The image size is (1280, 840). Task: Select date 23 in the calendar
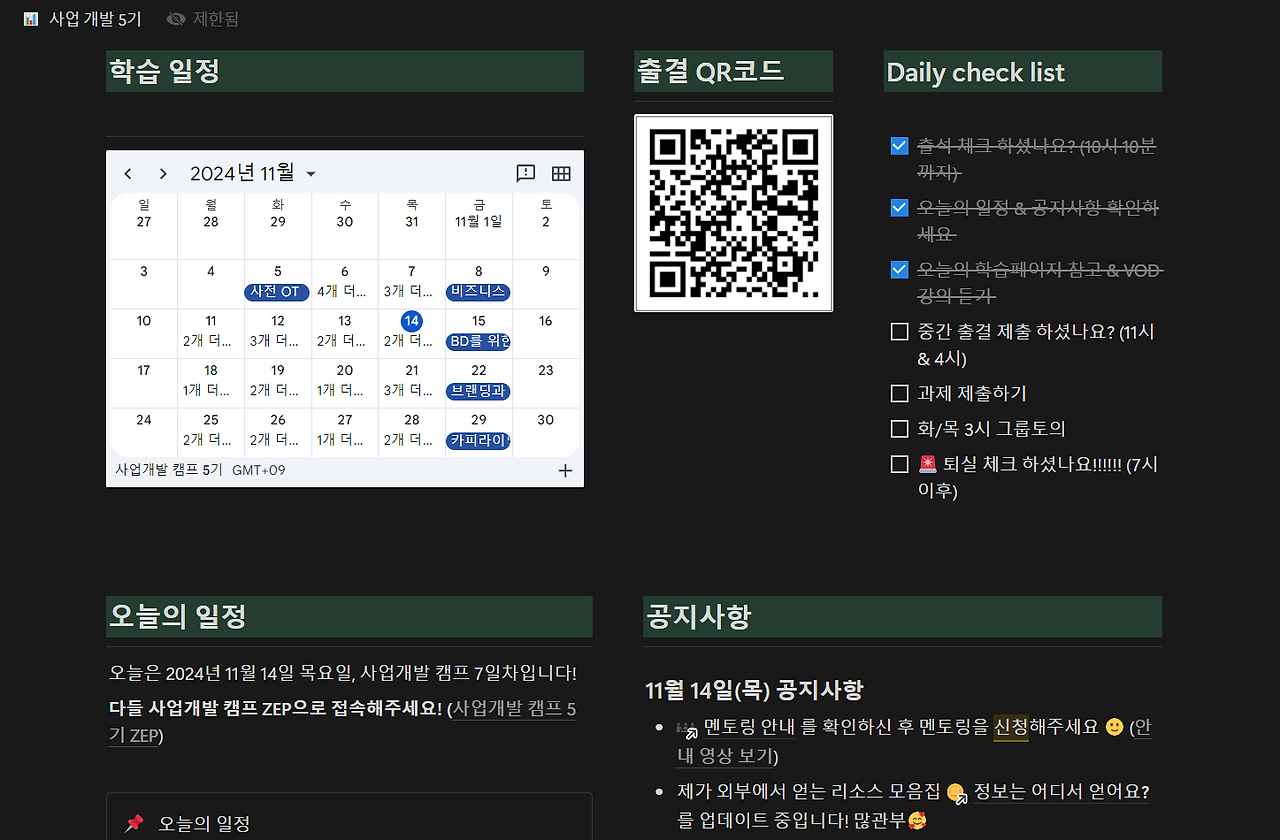point(546,370)
